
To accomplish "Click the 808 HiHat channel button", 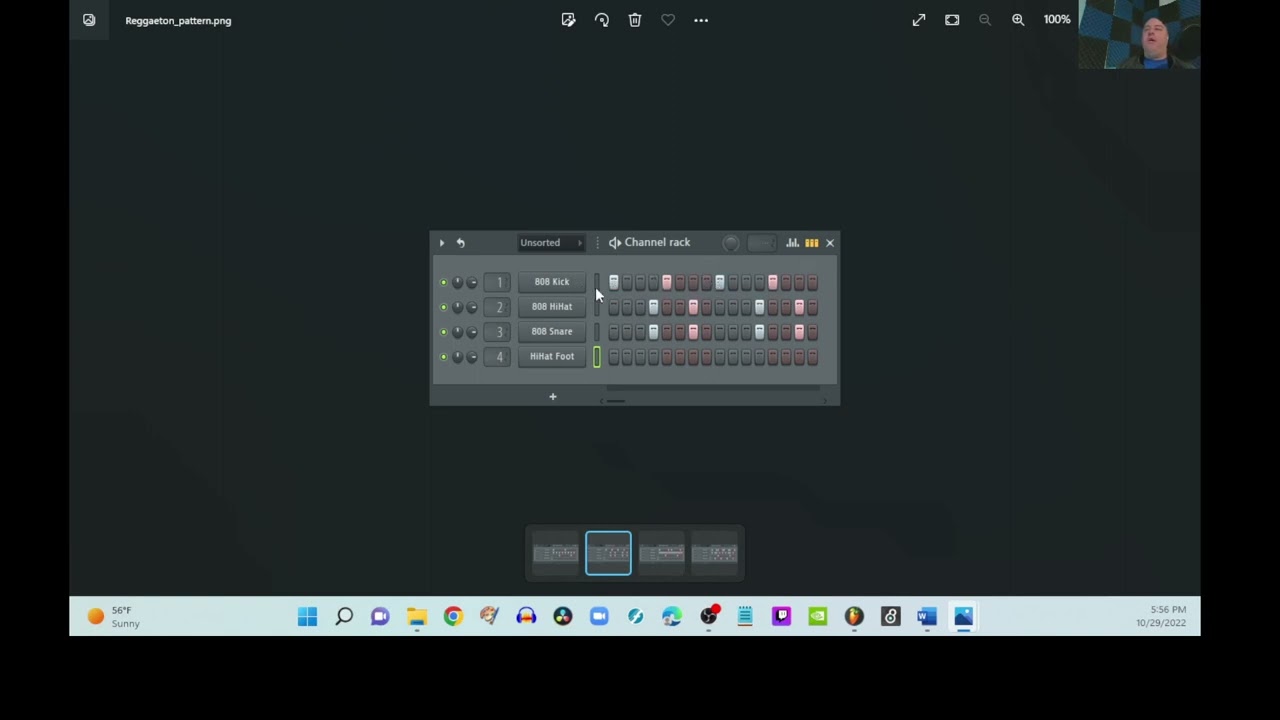I will point(552,307).
